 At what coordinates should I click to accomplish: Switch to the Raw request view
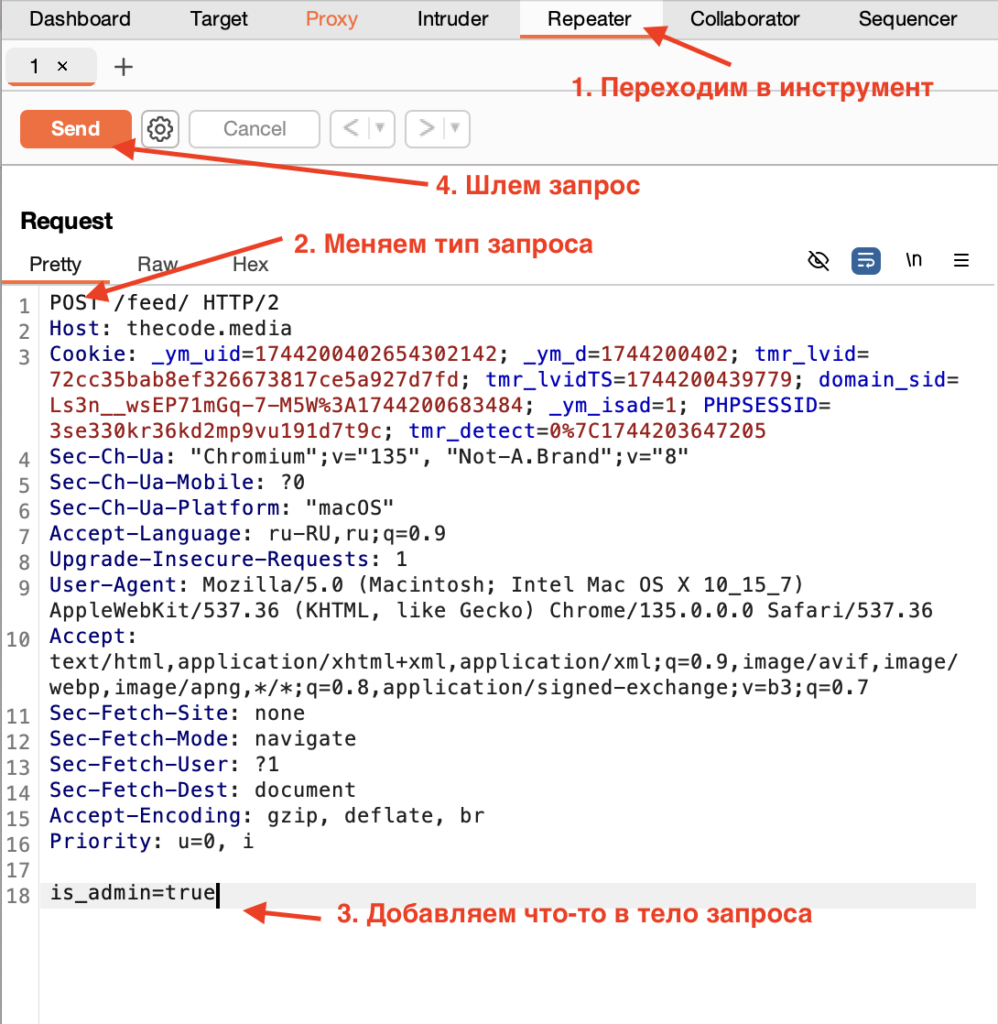pos(157,264)
